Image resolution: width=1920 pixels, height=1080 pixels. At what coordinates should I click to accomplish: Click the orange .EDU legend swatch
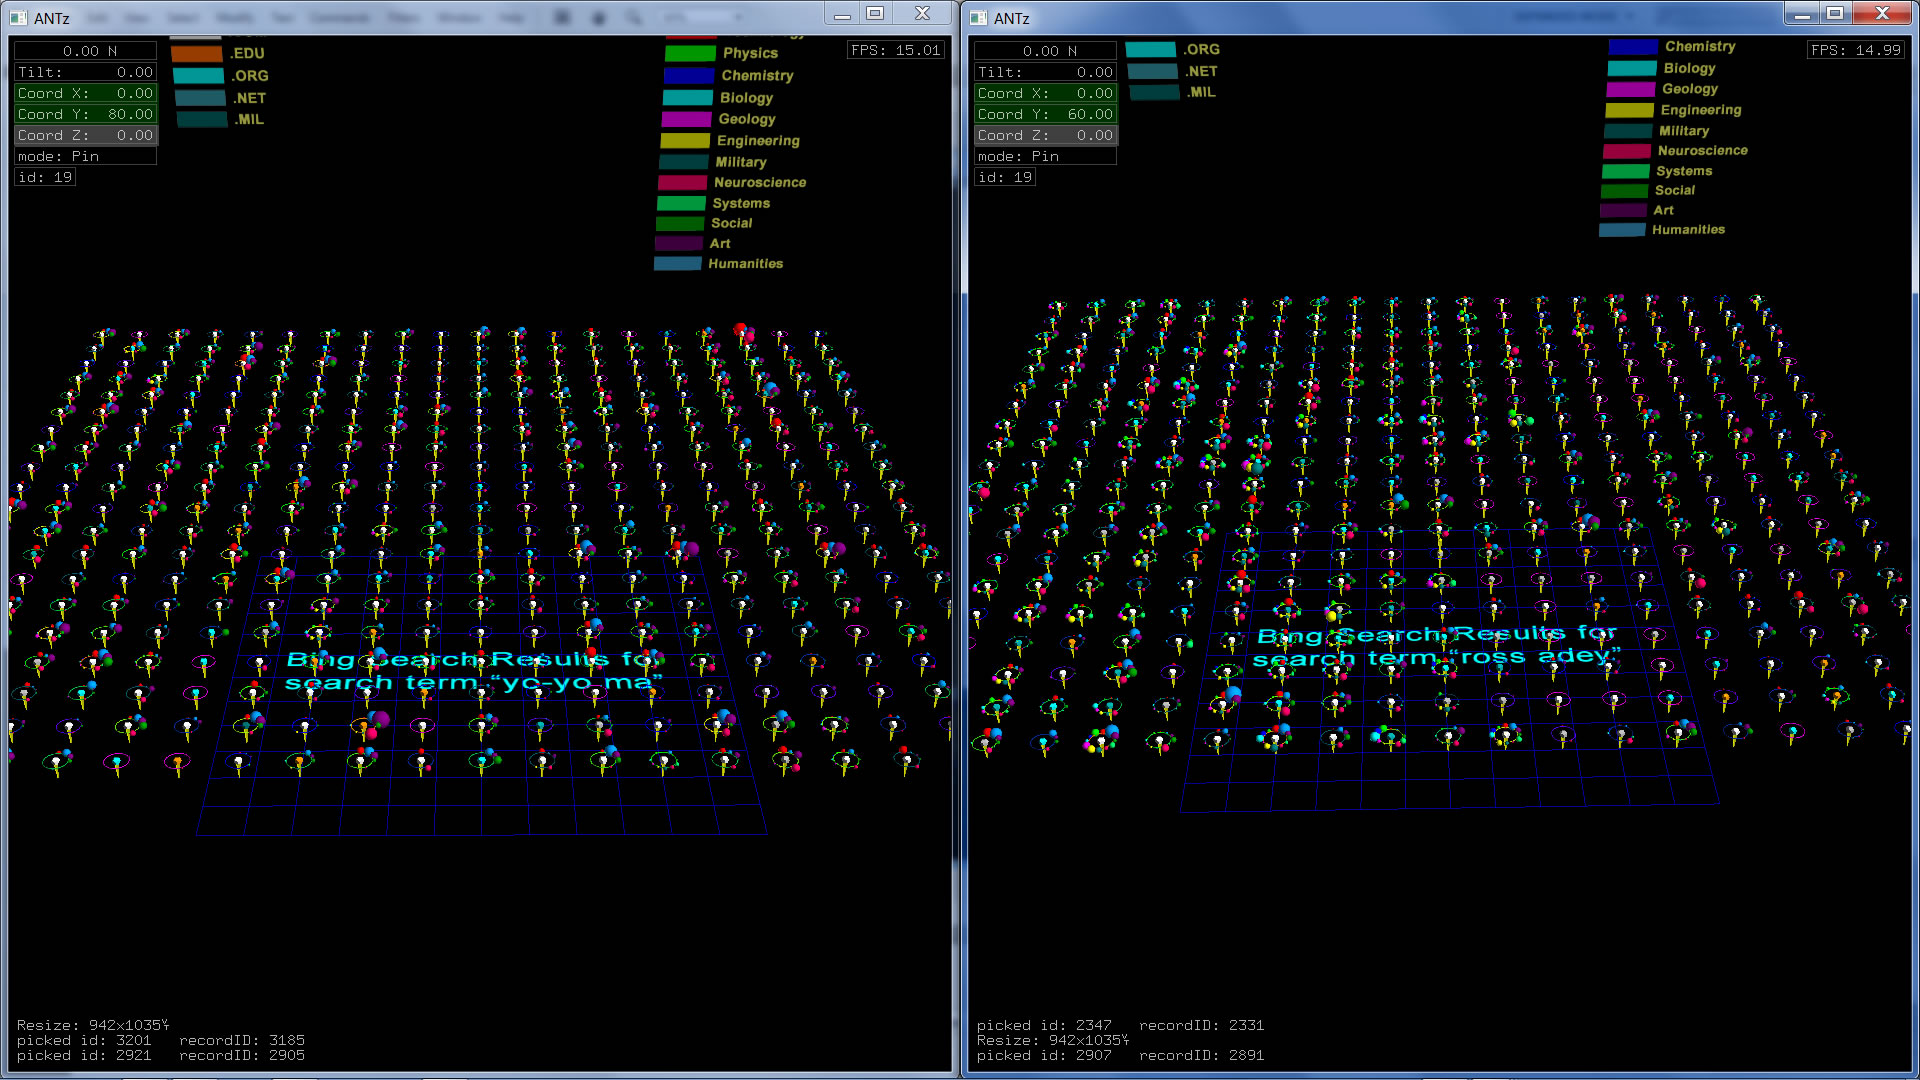click(x=196, y=54)
